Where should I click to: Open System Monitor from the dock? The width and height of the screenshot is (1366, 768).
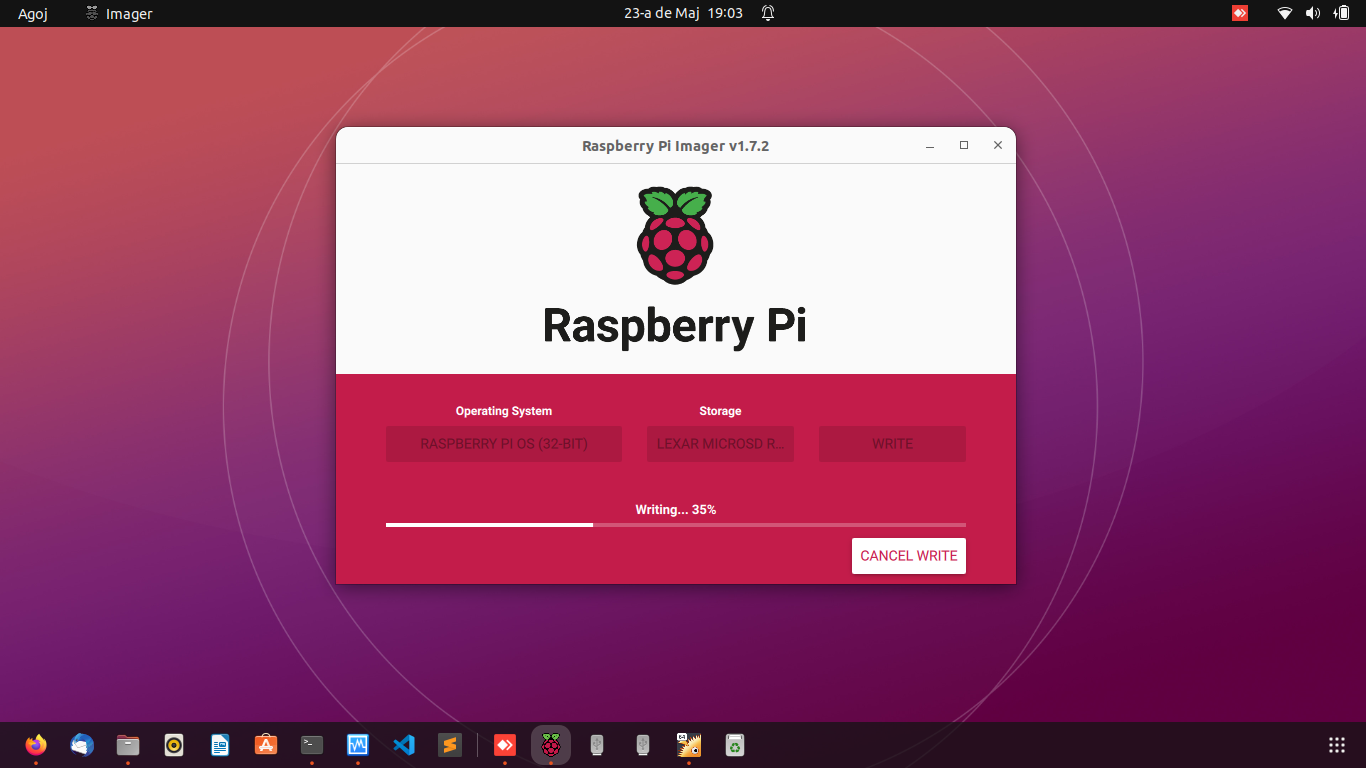tap(358, 745)
